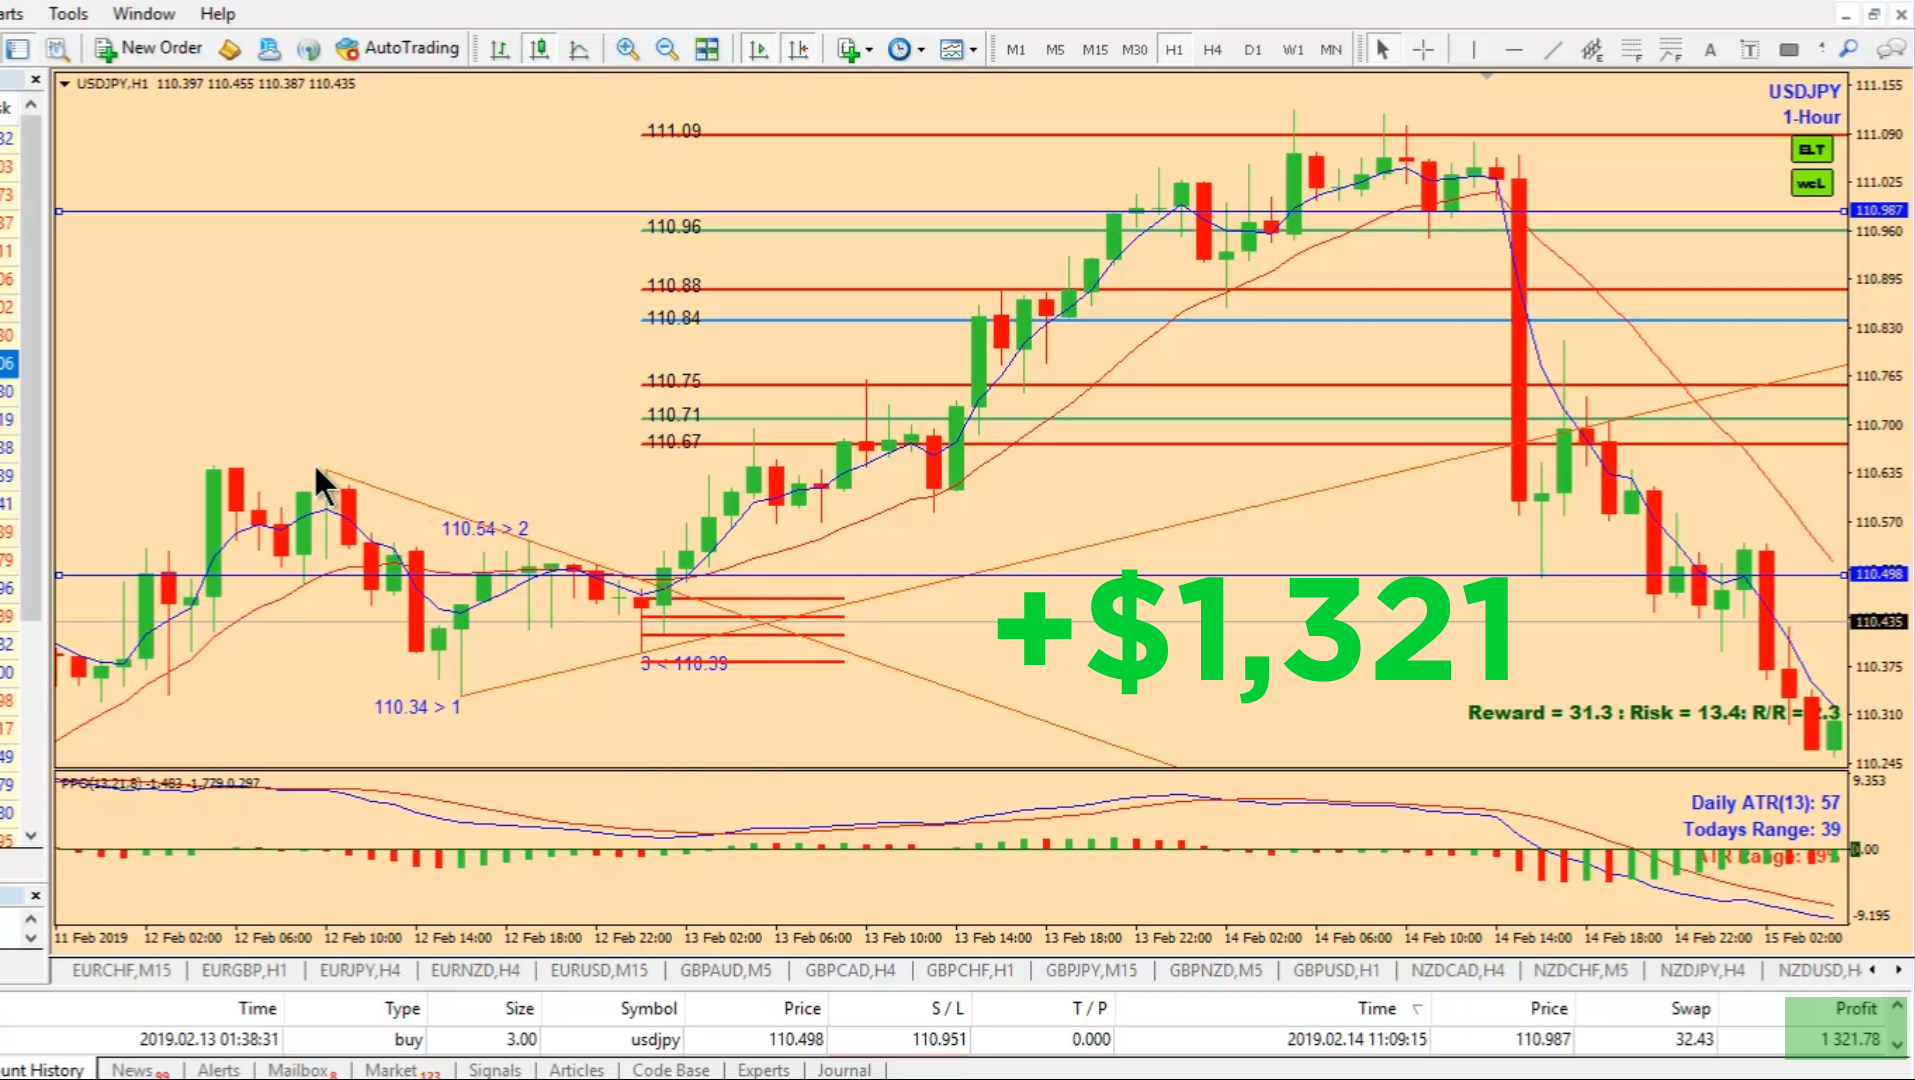Switch to the EURUSD,M15 chart tab
This screenshot has height=1080, width=1915.
coord(599,970)
